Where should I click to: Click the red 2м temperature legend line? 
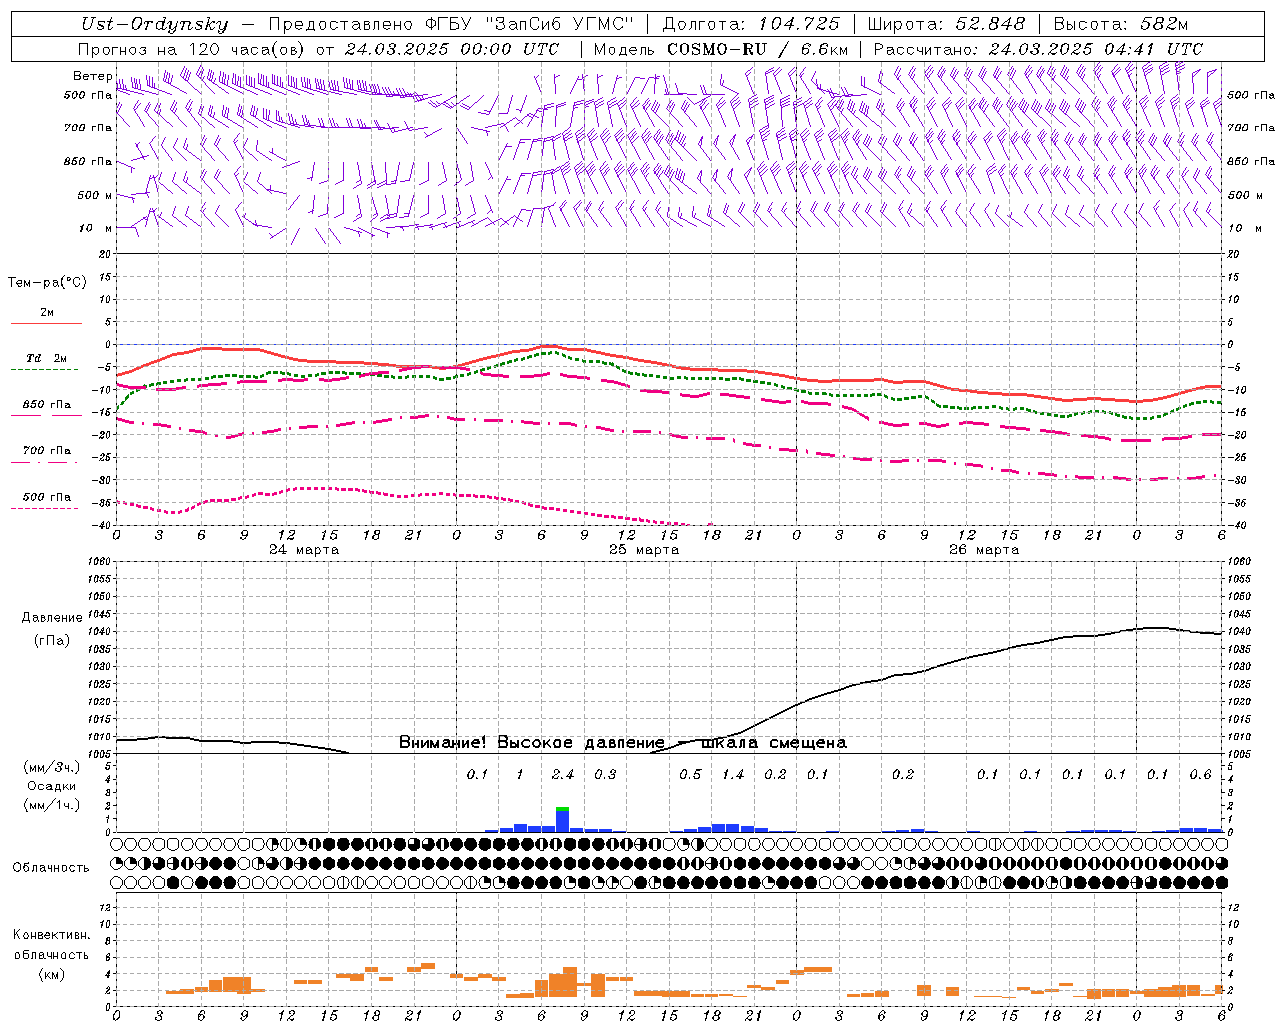[46, 322]
